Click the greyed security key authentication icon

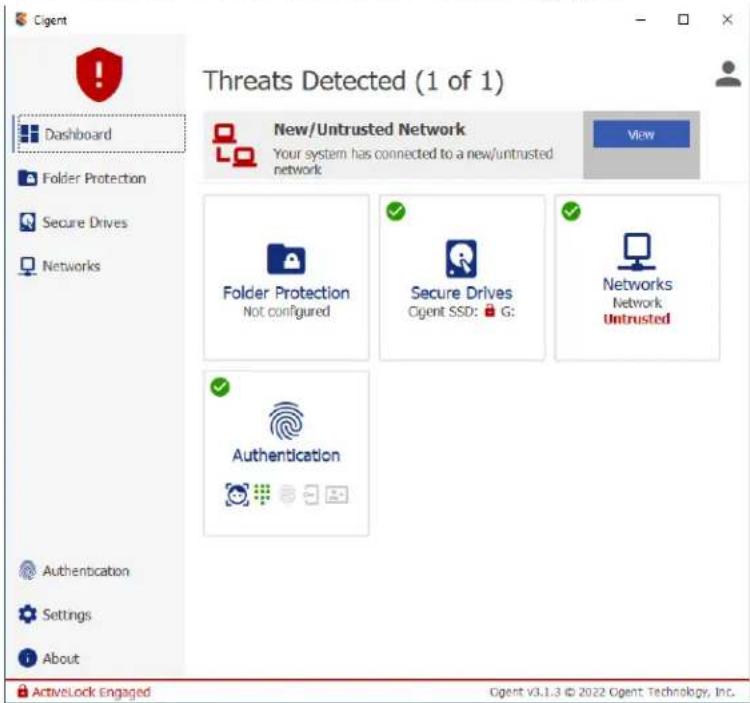pyautogui.click(x=311, y=494)
